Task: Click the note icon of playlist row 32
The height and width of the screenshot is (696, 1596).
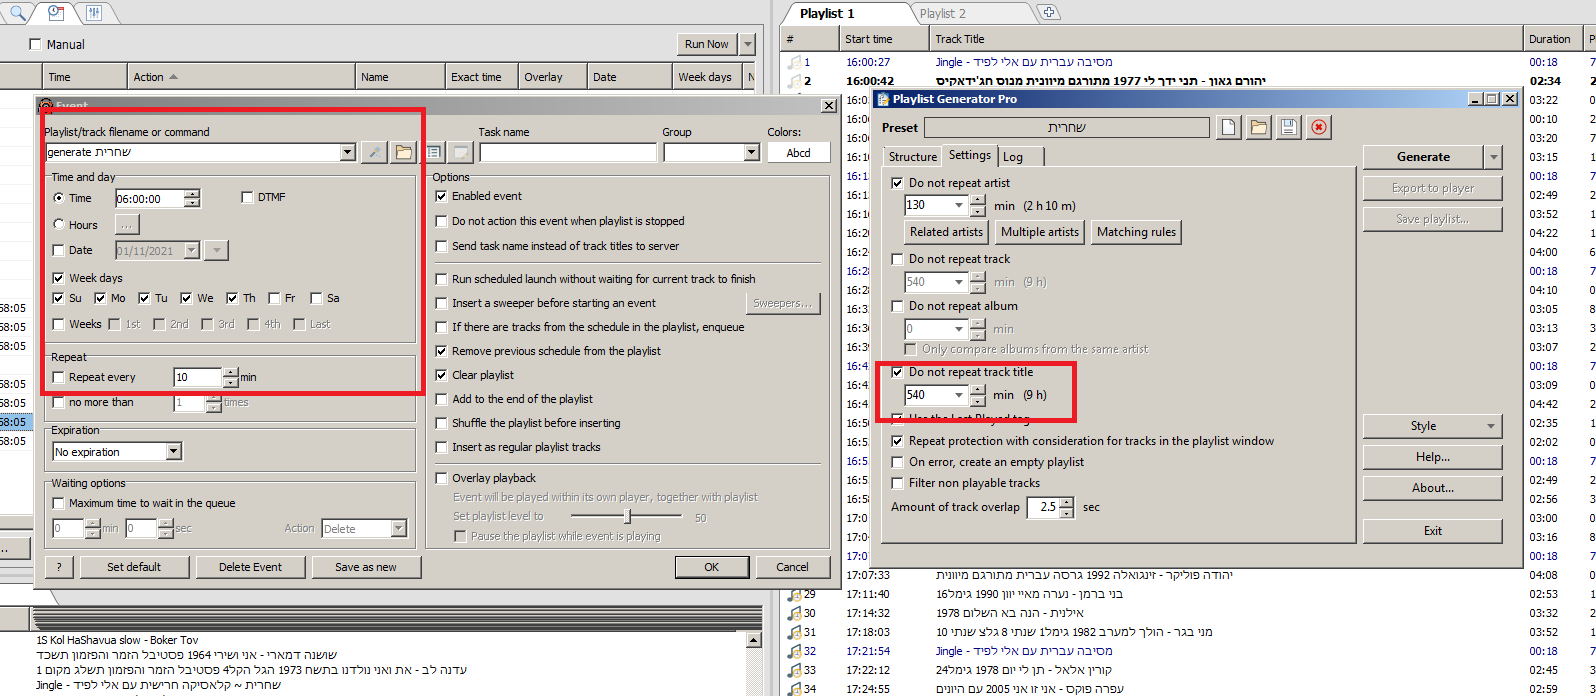Action: pos(795,651)
